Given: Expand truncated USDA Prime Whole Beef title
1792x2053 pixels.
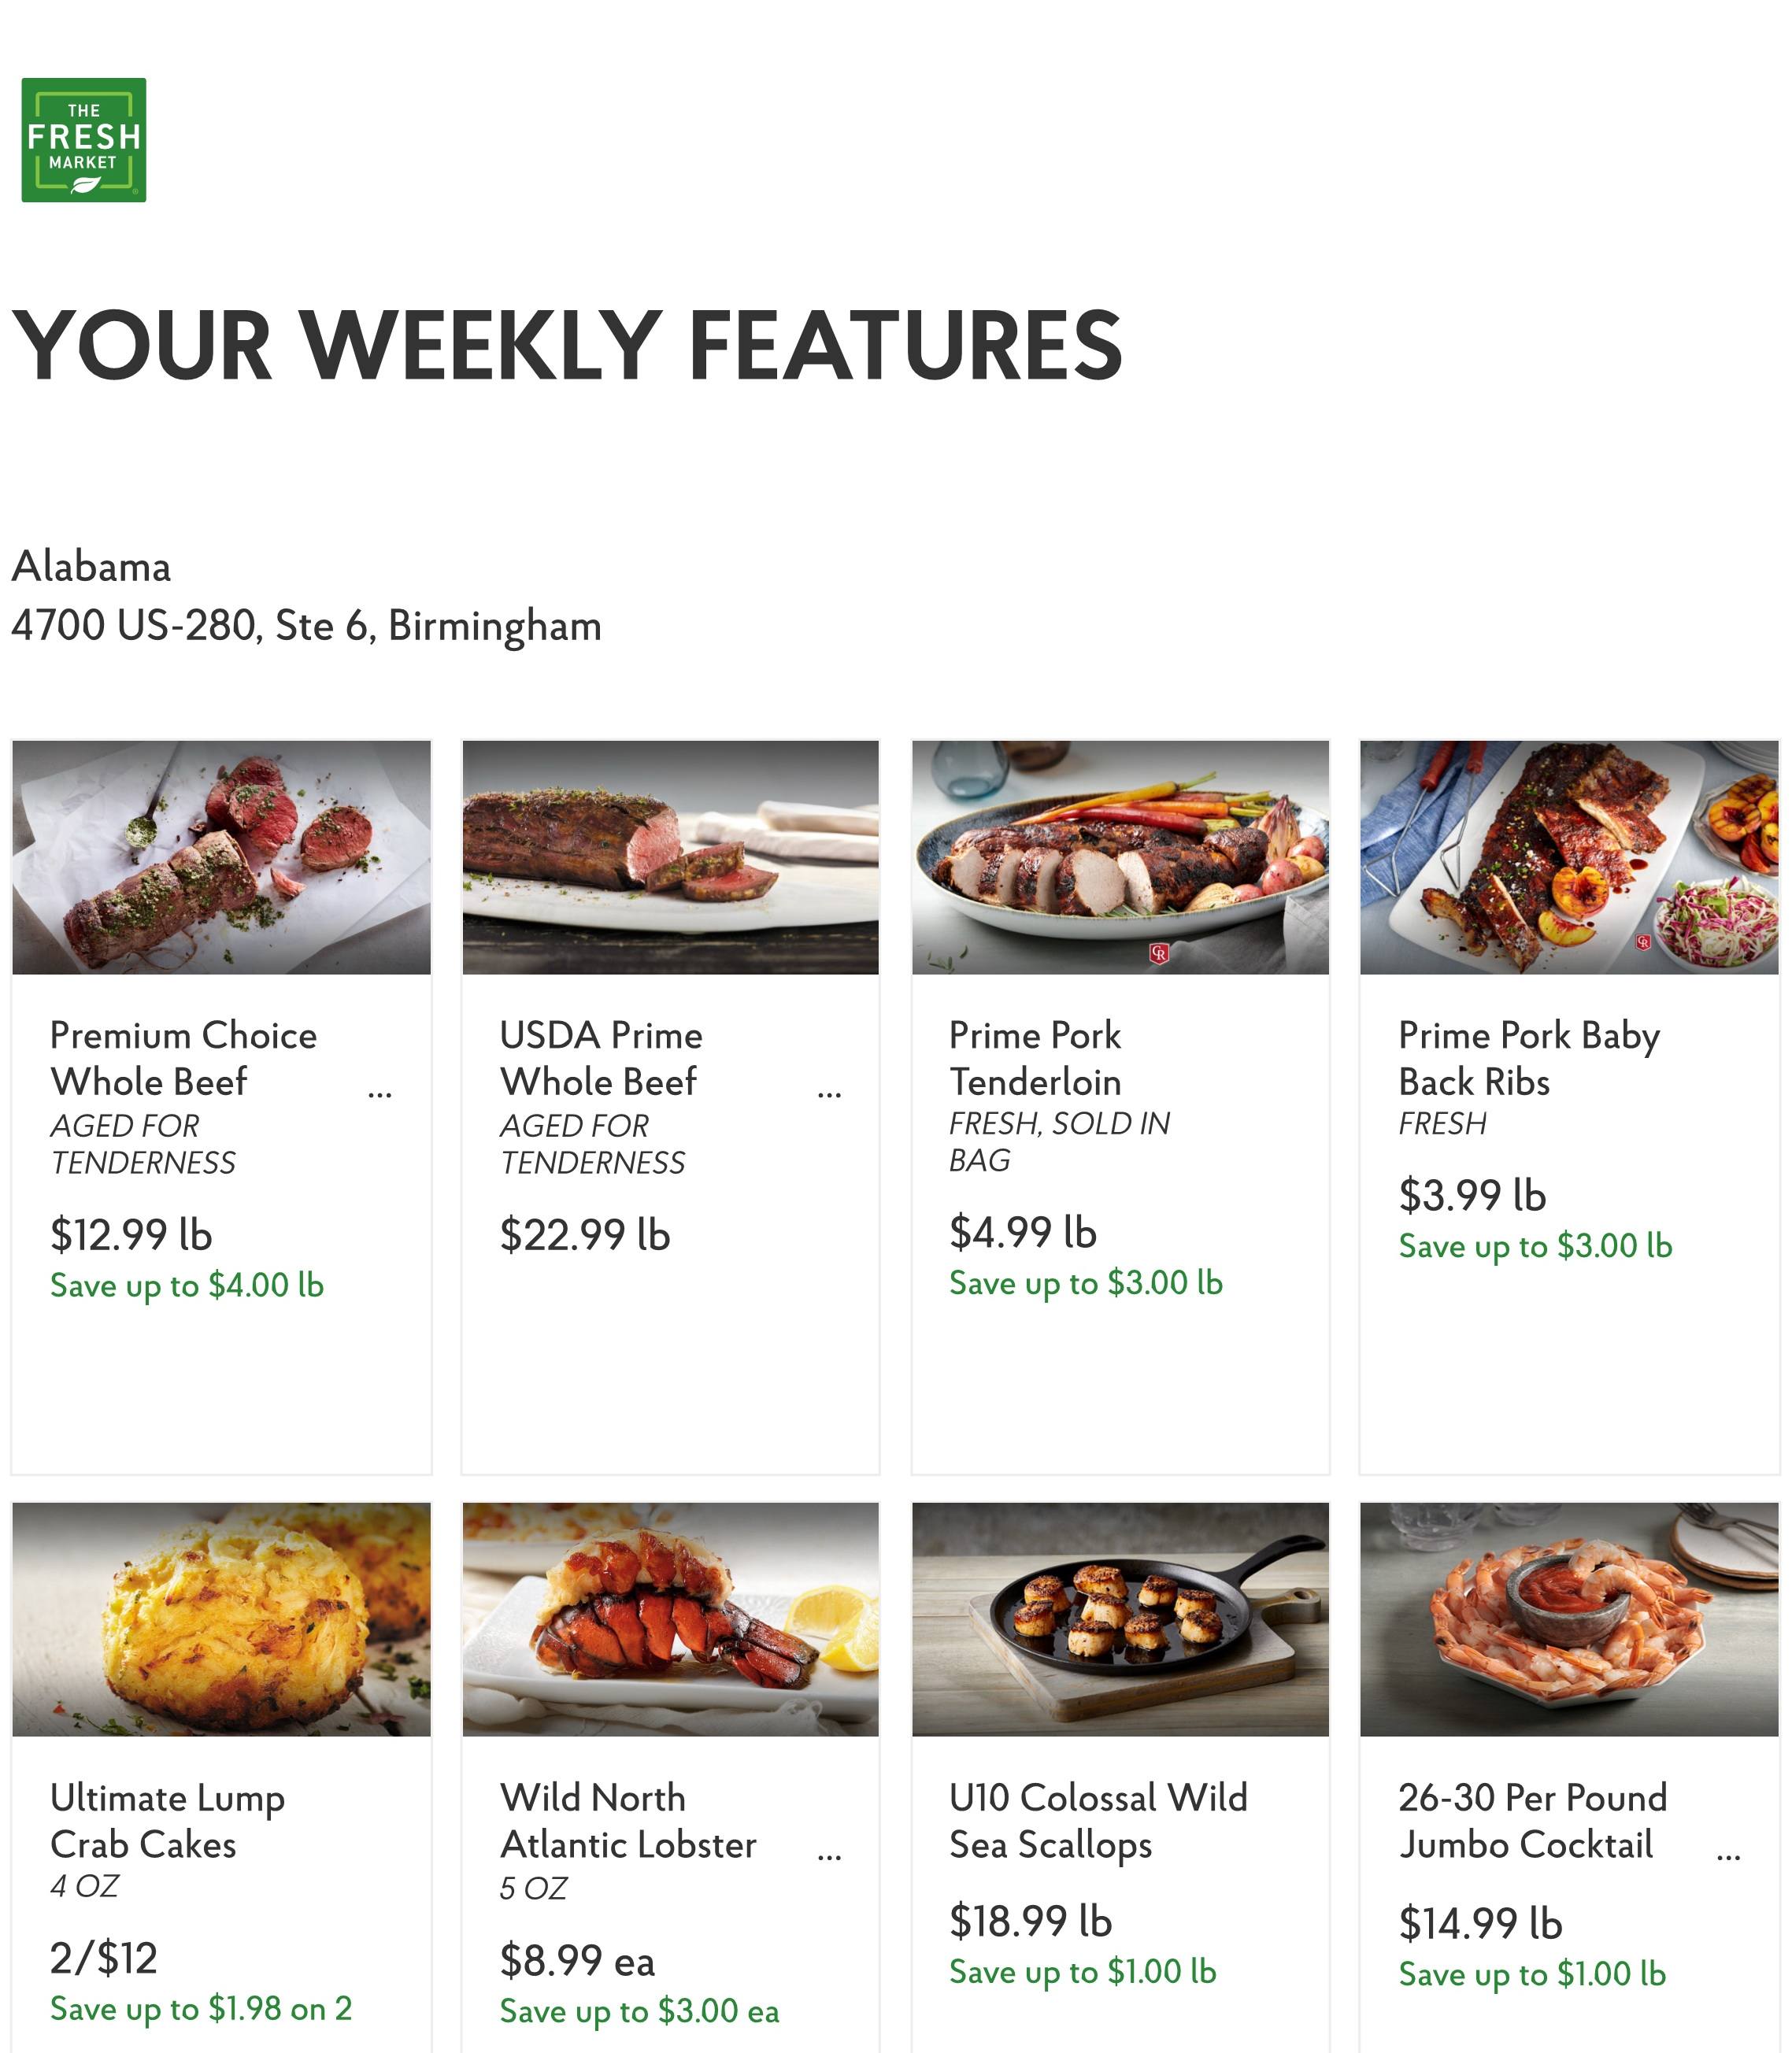Looking at the screenshot, I should 829,1093.
